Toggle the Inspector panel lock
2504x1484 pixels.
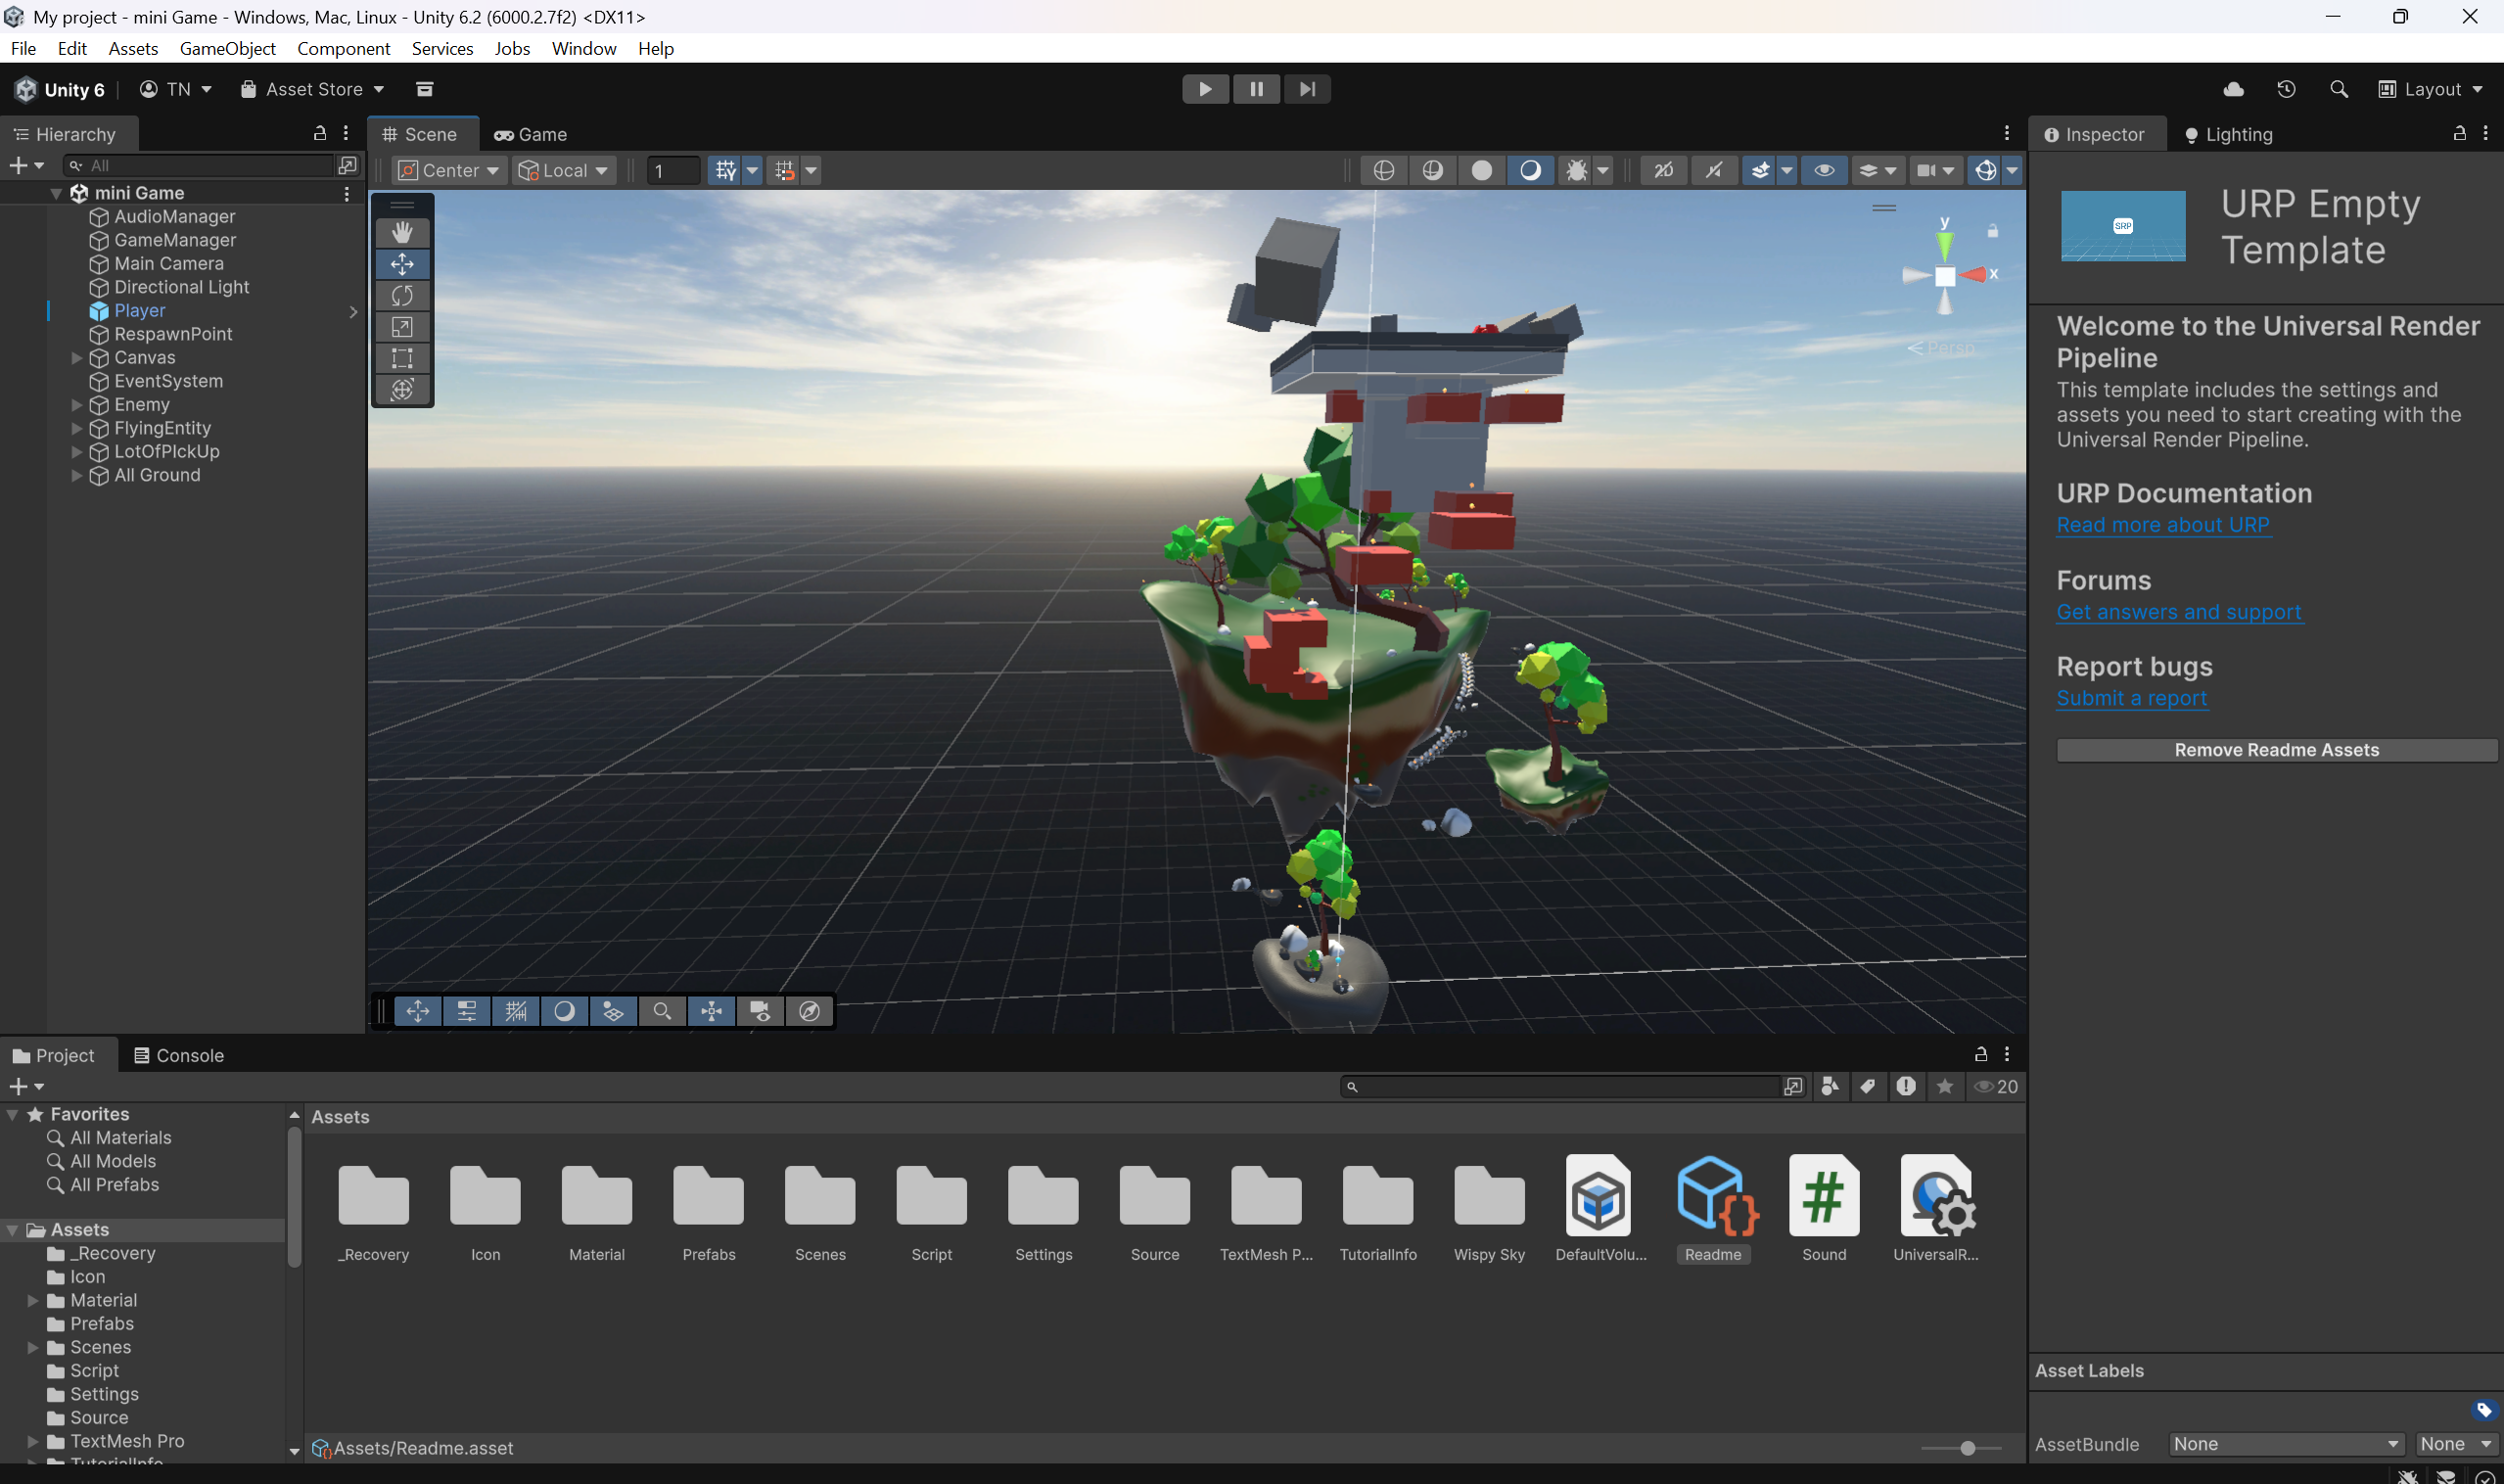point(2459,134)
